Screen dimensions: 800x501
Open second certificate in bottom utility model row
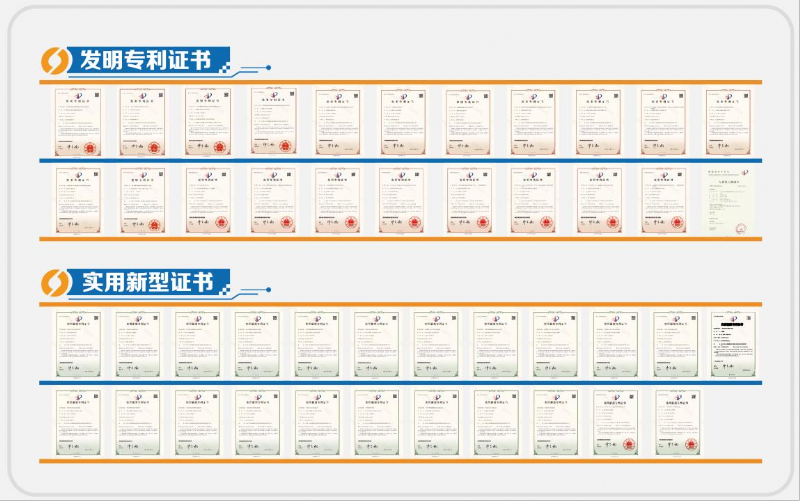coord(137,421)
